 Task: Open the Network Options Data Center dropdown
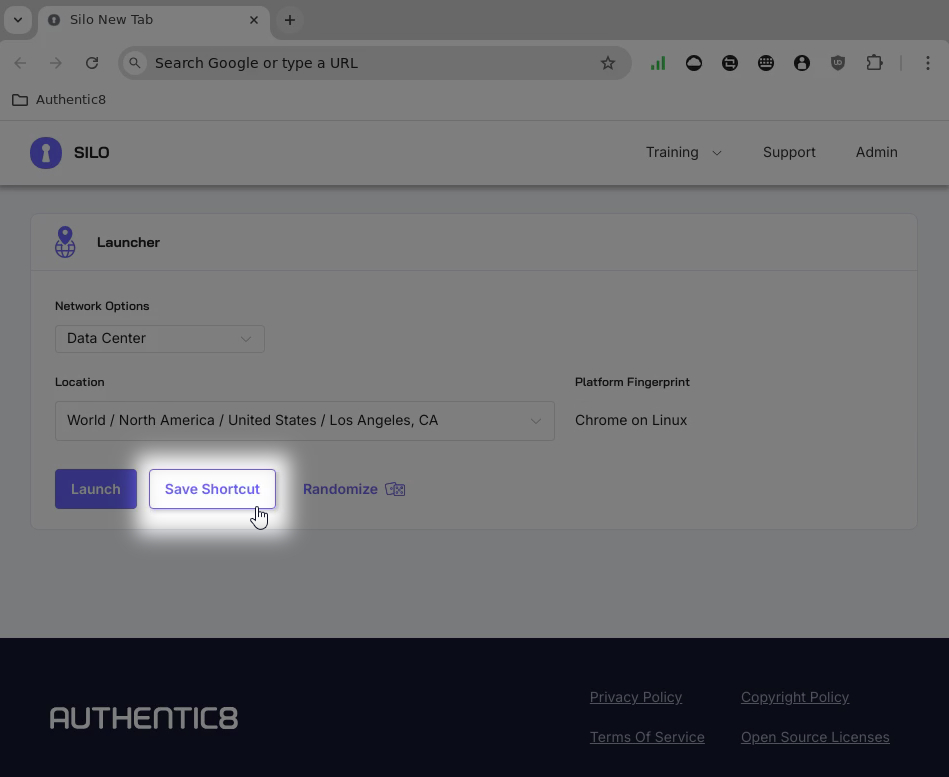pyautogui.click(x=160, y=339)
